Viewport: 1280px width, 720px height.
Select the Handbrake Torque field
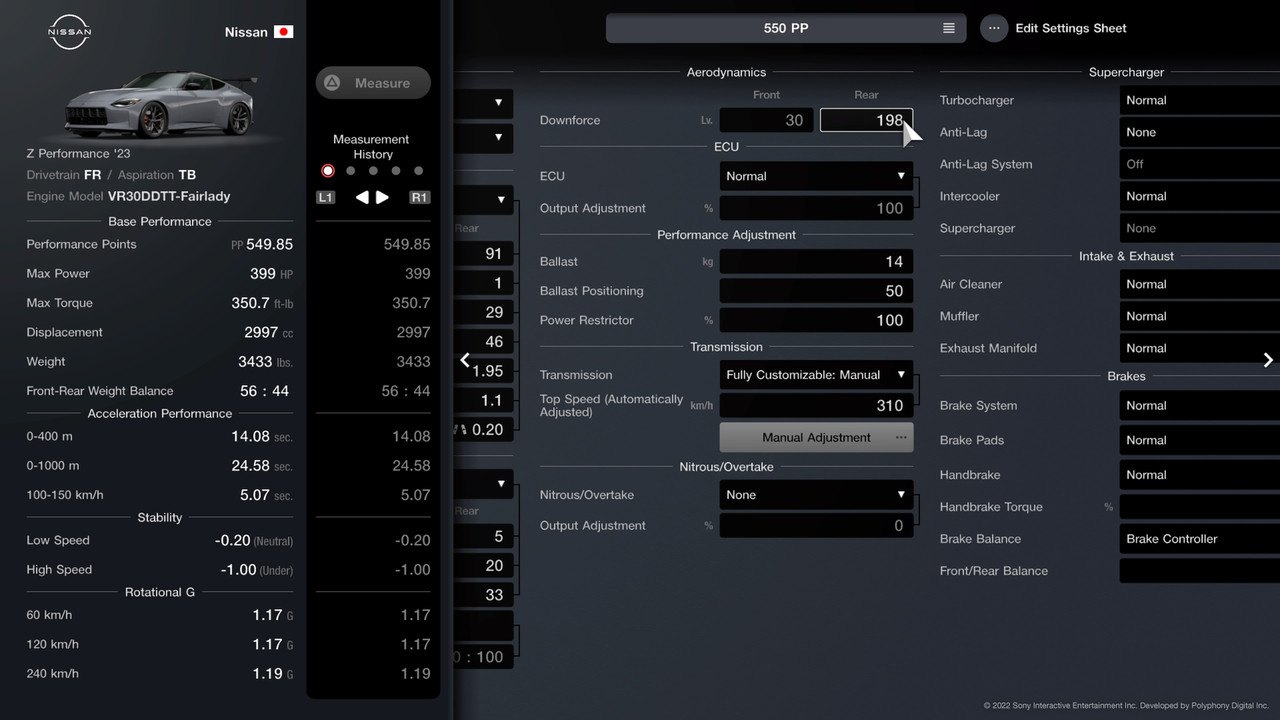[1199, 507]
